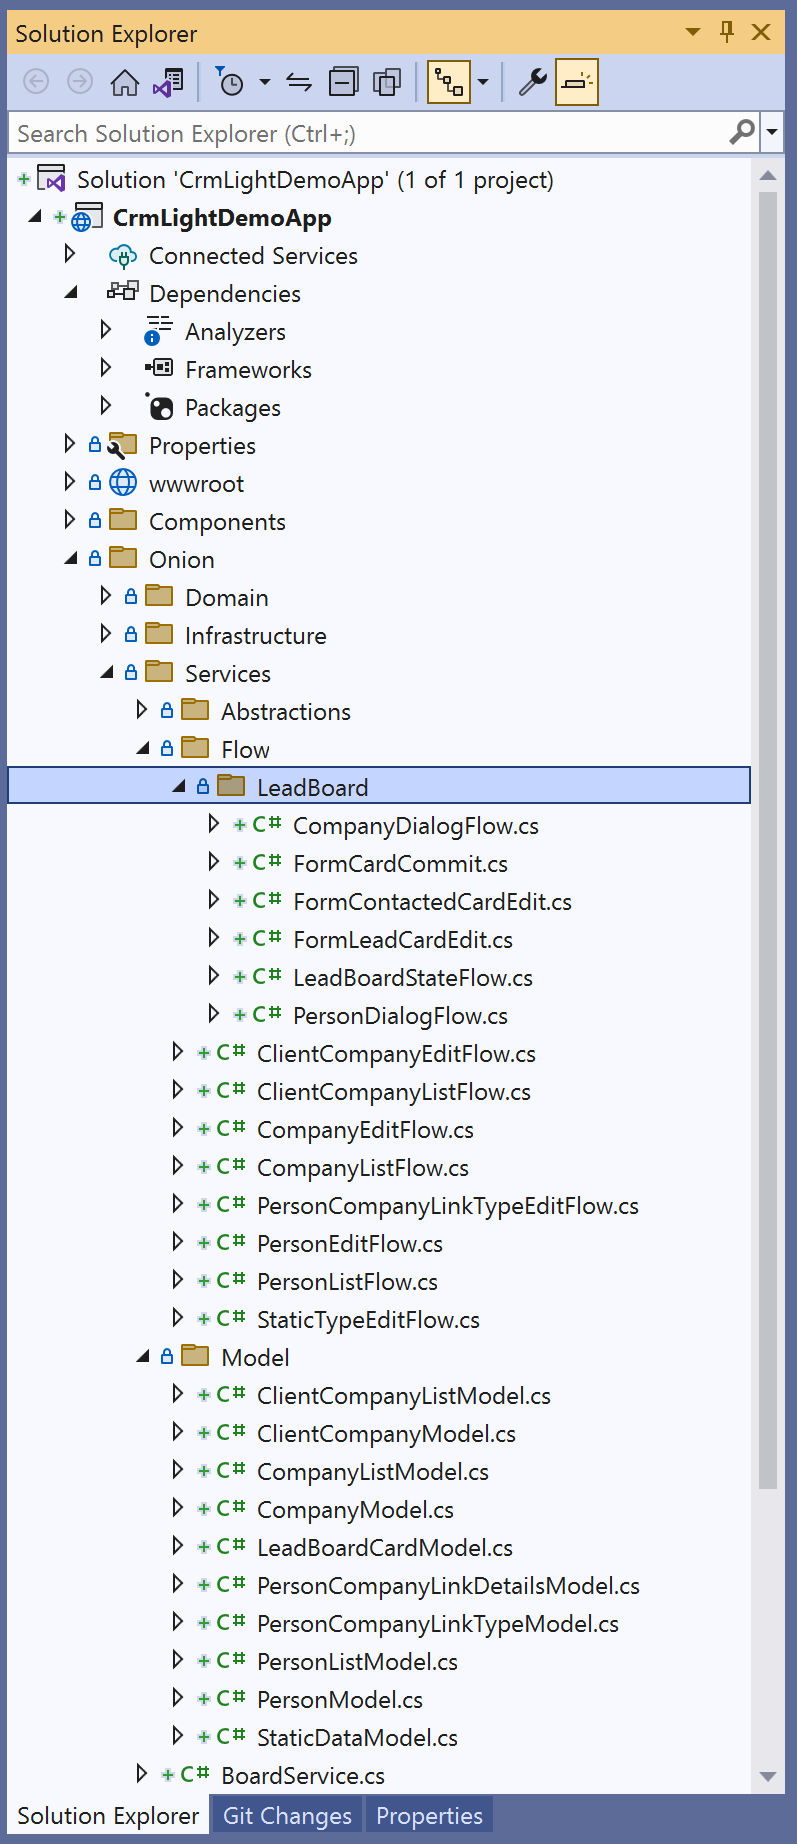The image size is (797, 1844).
Task: Open the file nesting dropdown arrow
Action: click(483, 82)
